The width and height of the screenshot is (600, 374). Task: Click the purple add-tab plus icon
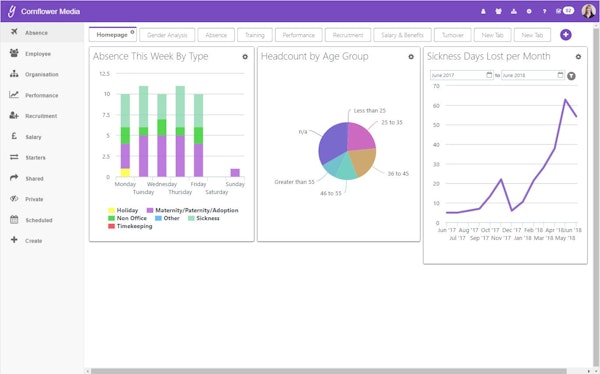(x=566, y=35)
